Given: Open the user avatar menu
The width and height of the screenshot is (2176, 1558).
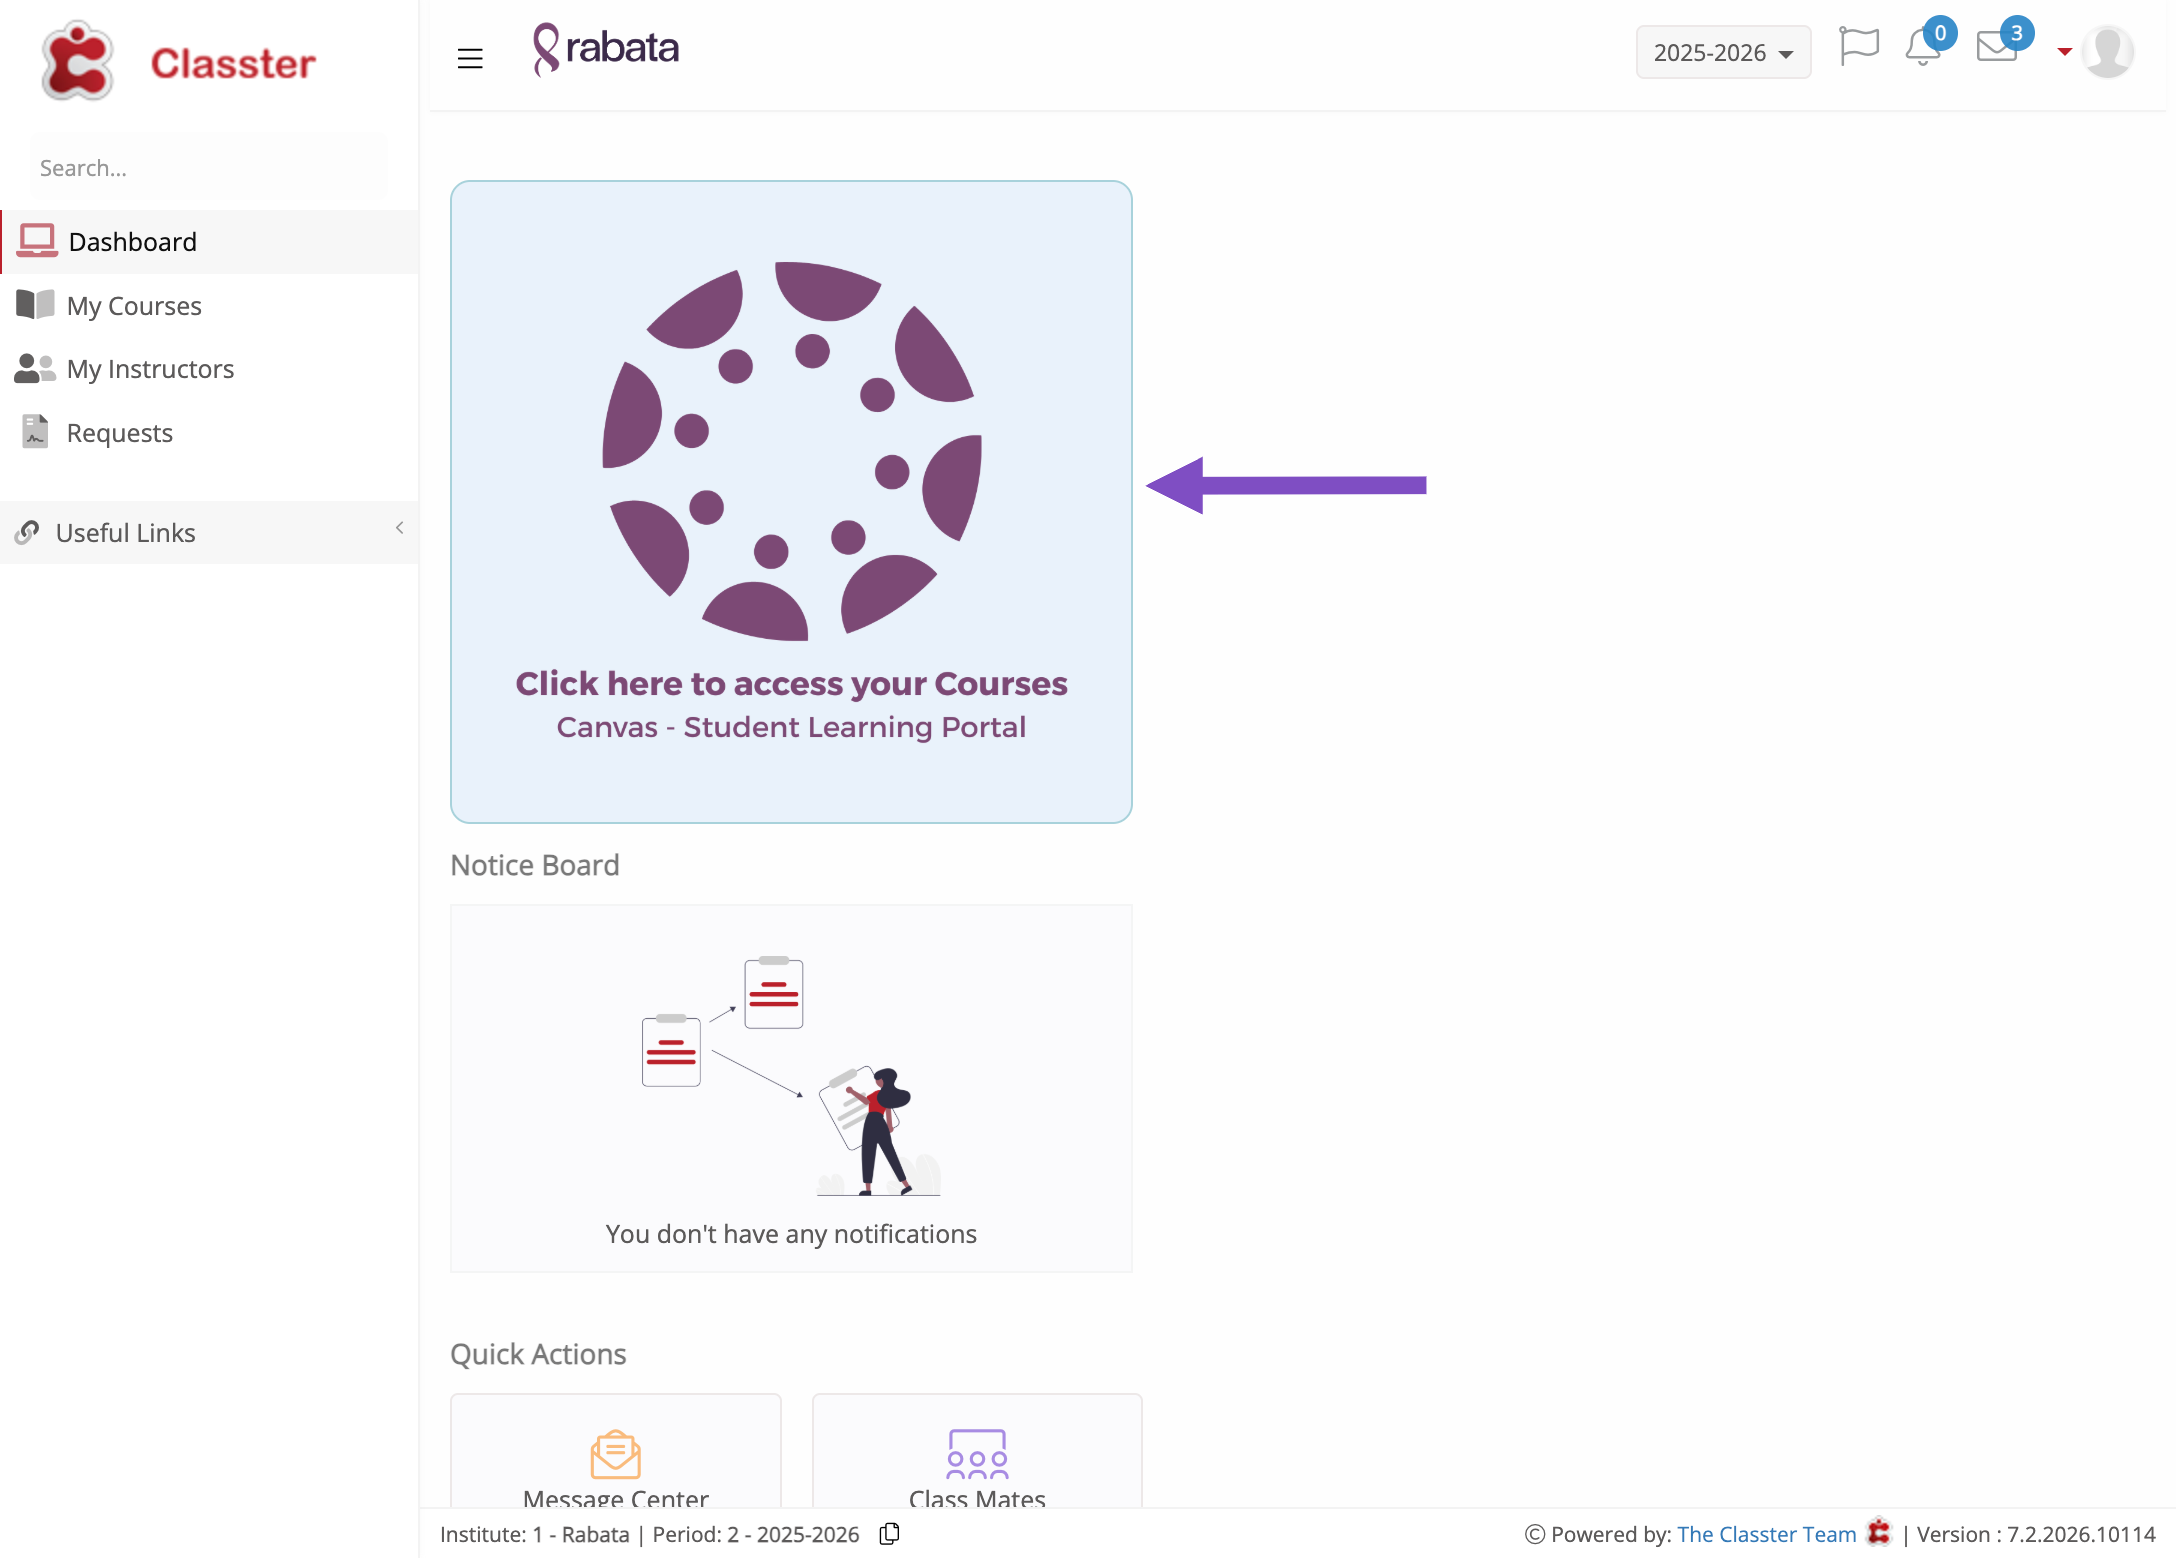Looking at the screenshot, I should pyautogui.click(x=2108, y=51).
